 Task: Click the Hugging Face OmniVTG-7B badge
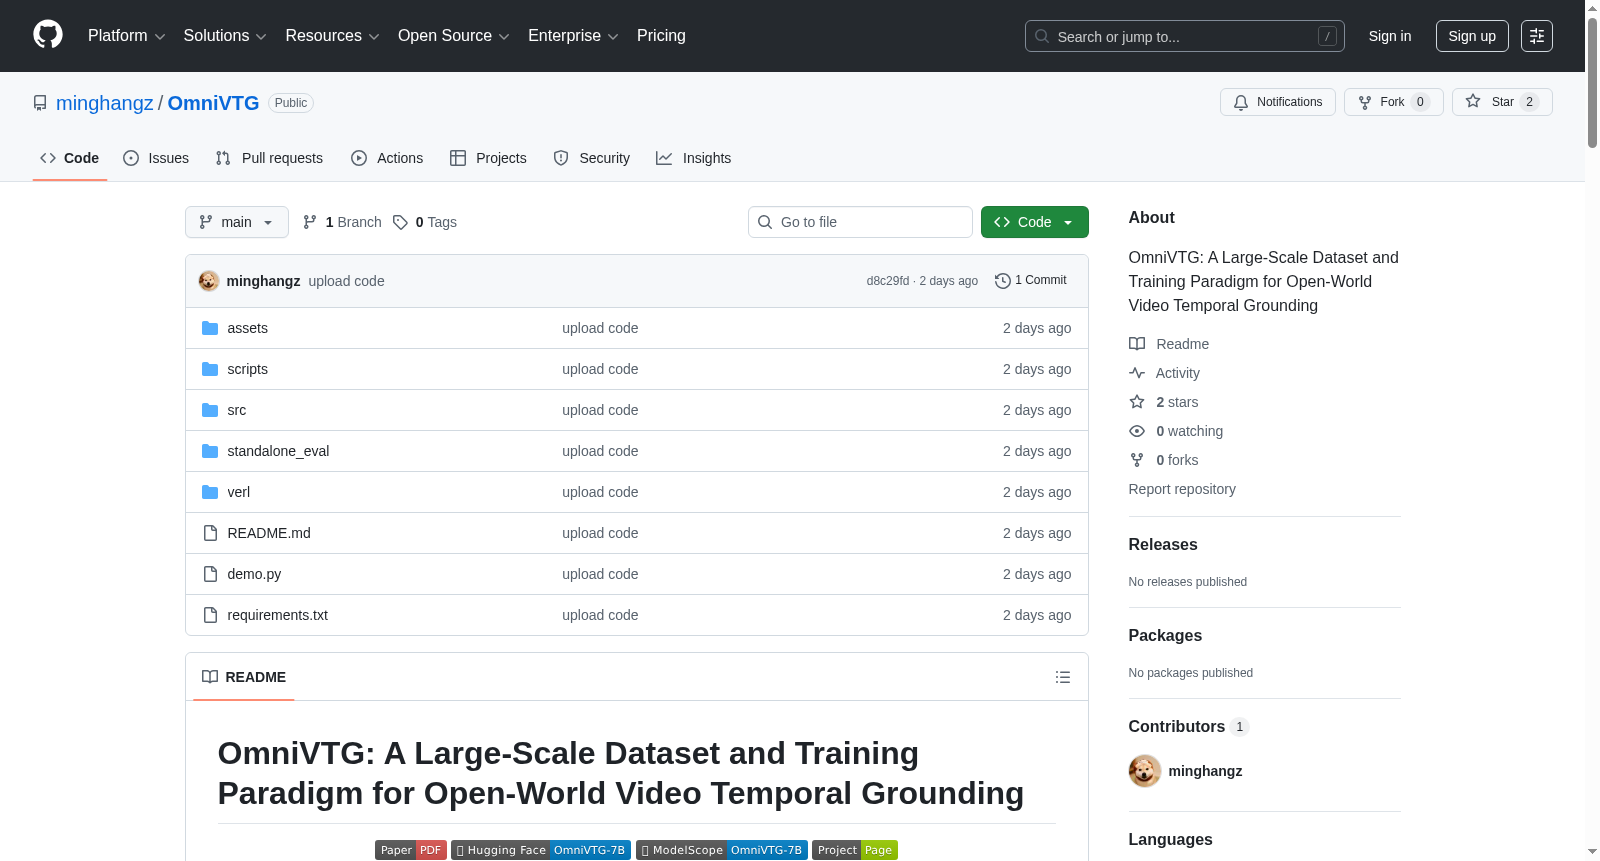[541, 850]
